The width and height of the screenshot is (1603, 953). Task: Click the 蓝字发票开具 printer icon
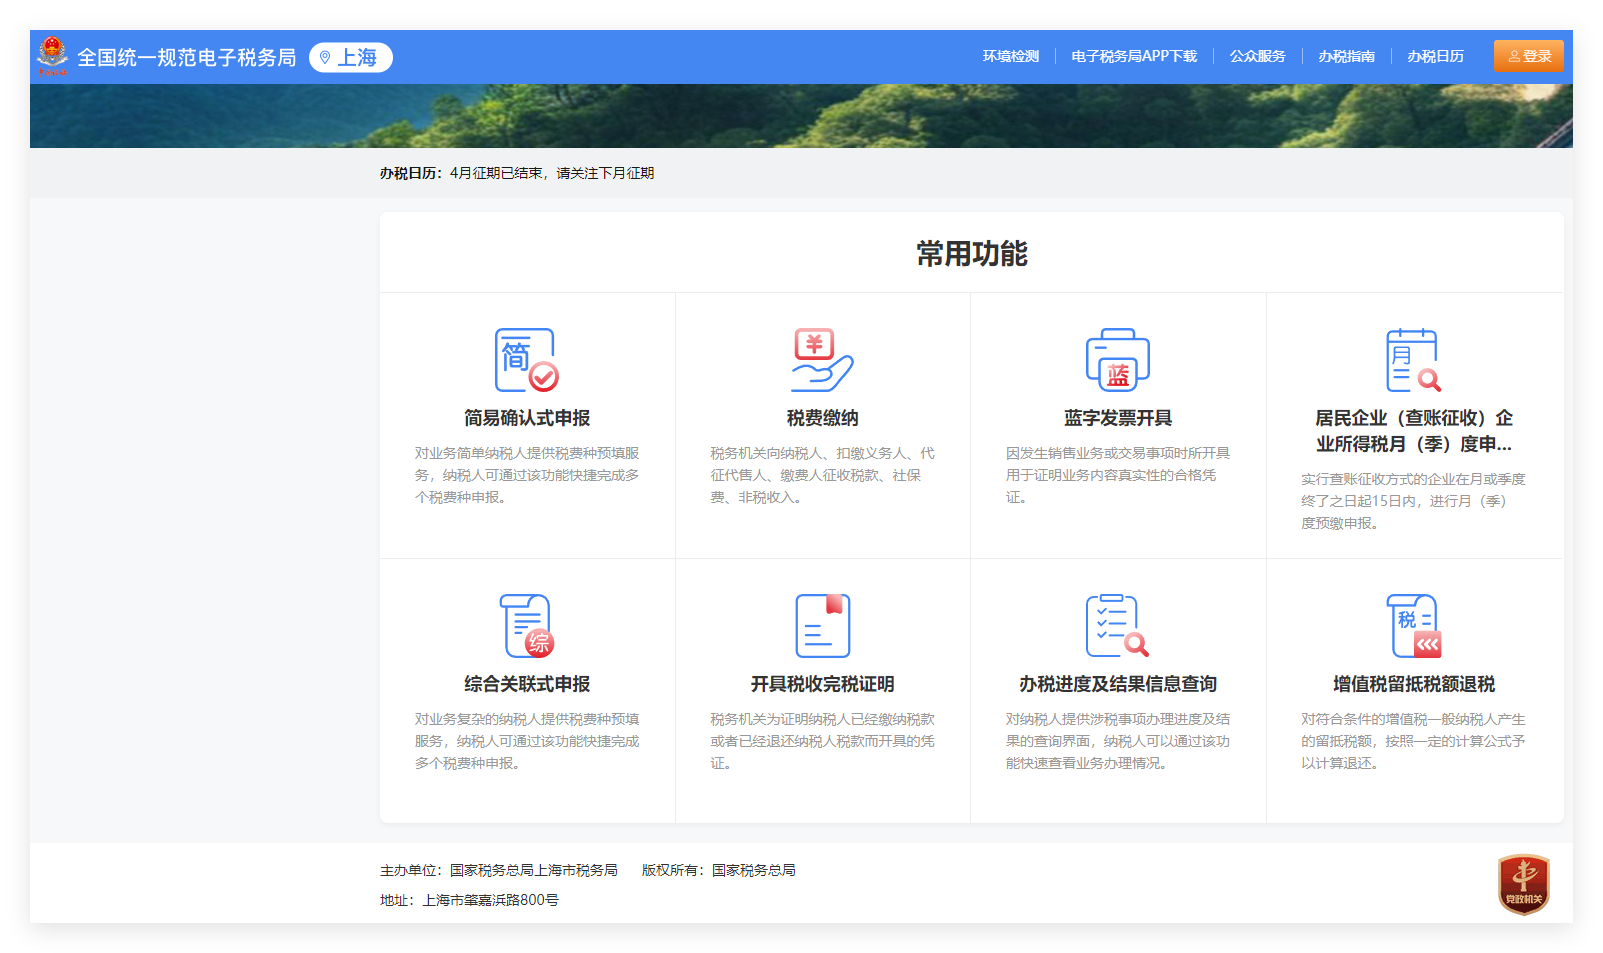tap(1118, 360)
